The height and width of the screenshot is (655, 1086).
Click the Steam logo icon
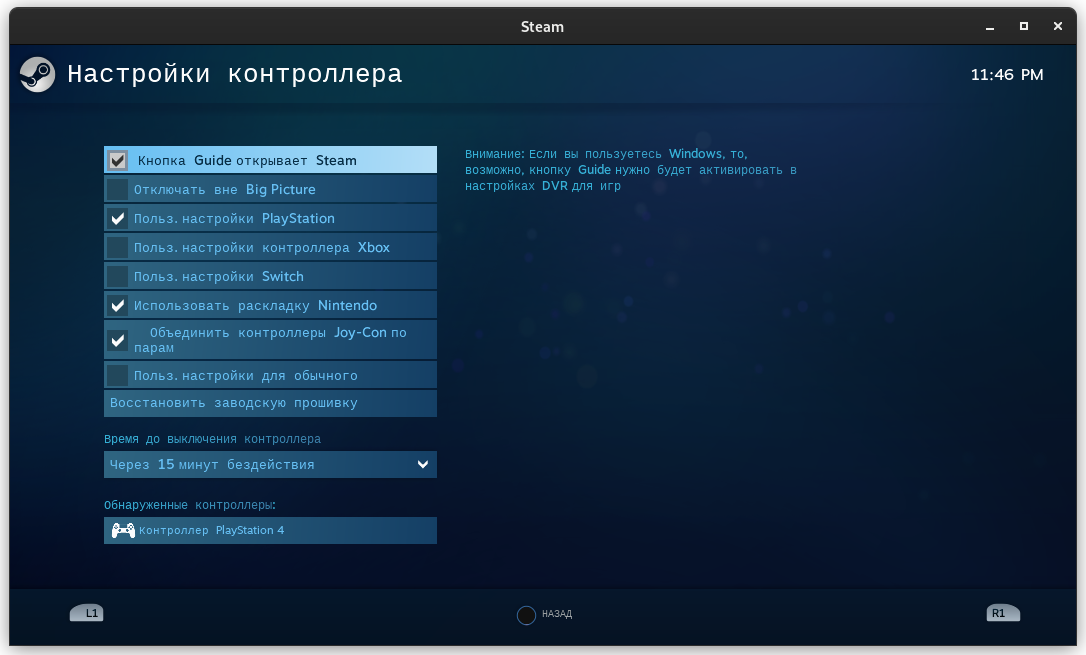[37, 74]
